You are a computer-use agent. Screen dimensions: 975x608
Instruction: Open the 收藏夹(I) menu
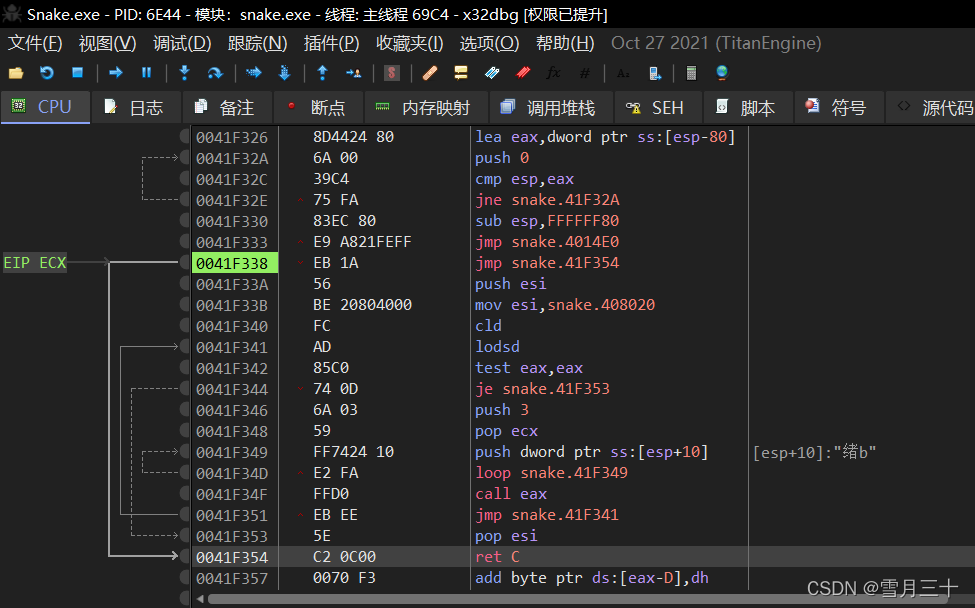(409, 43)
